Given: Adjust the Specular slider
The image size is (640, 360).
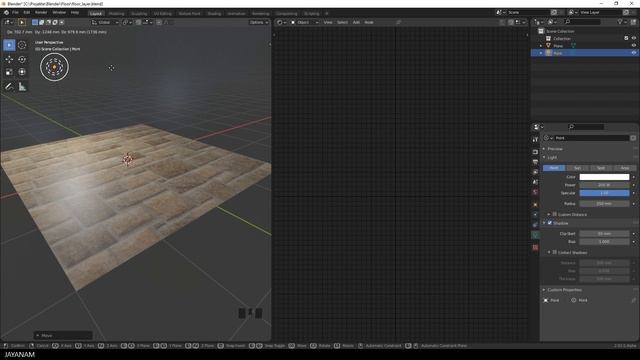Looking at the screenshot, I should 604,193.
